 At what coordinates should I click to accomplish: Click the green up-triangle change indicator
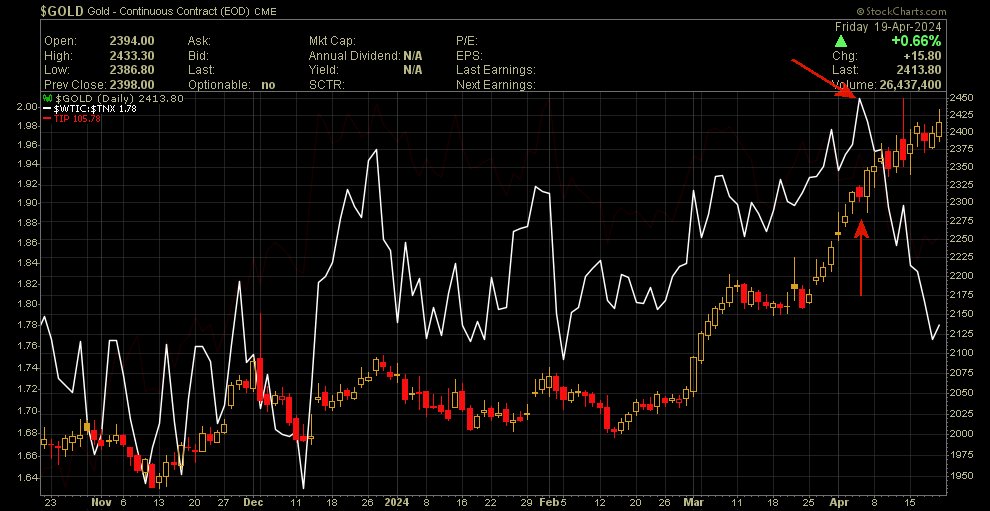click(840, 41)
